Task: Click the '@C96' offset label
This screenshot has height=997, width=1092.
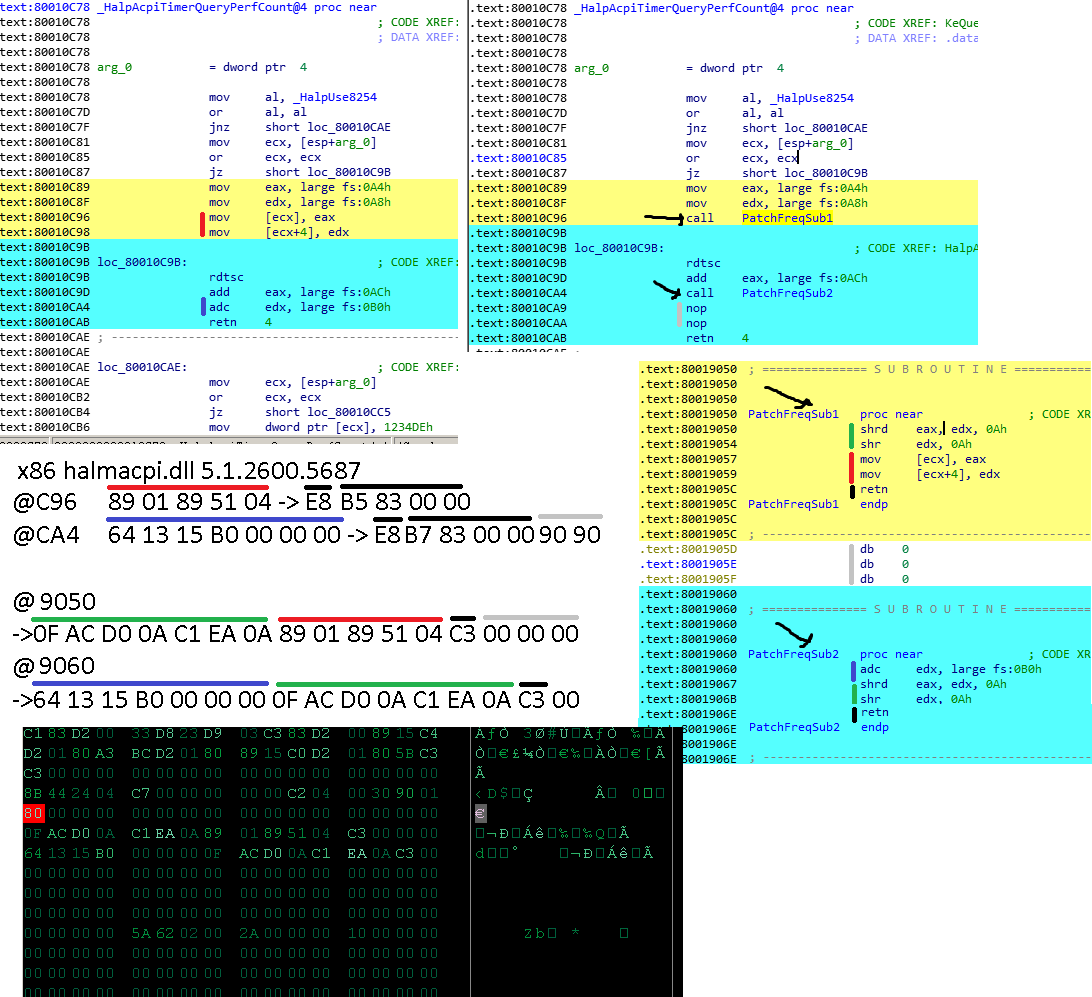Action: [45, 502]
